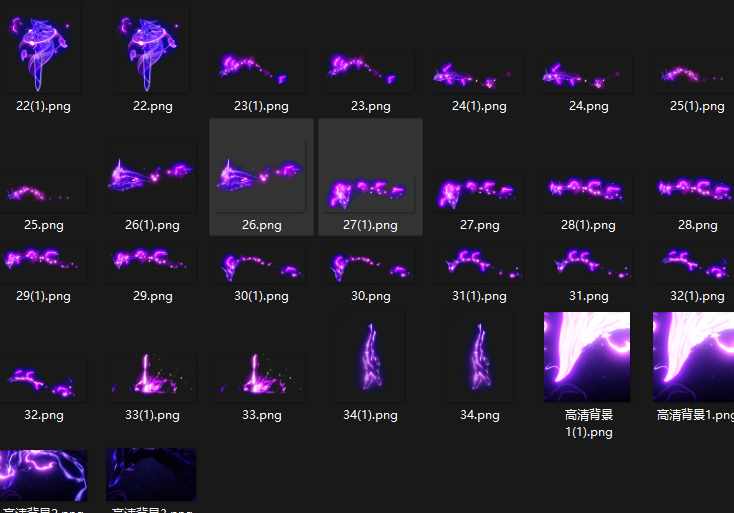Select the 33(1).png splash effect thumbnail
This screenshot has width=734, height=513.
coord(152,377)
